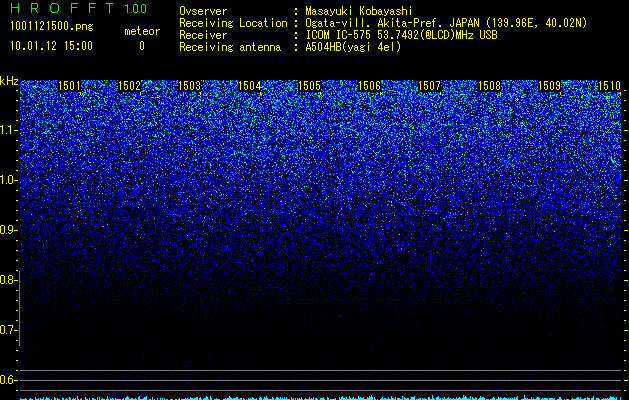Click the A504HB(yagi 4el) antenna text

pyautogui.click(x=353, y=47)
